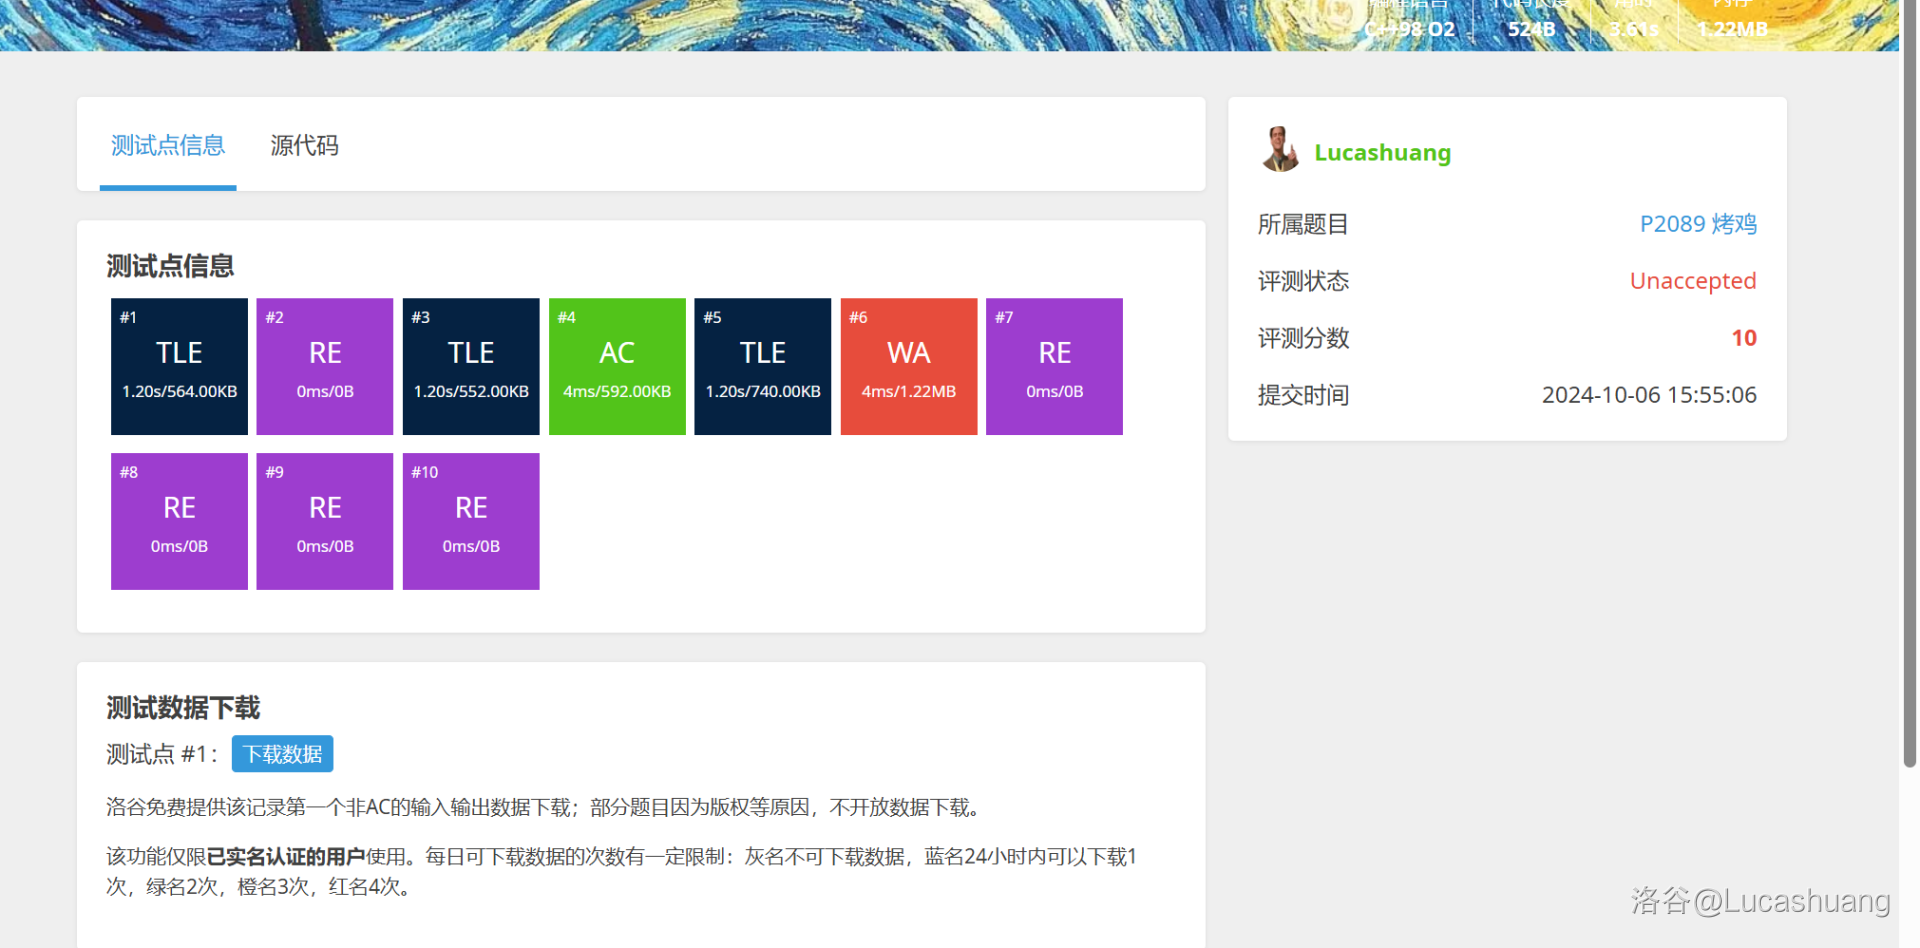Click the vertical page scrollbar thumb
The height and width of the screenshot is (948, 1920).
(1909, 400)
